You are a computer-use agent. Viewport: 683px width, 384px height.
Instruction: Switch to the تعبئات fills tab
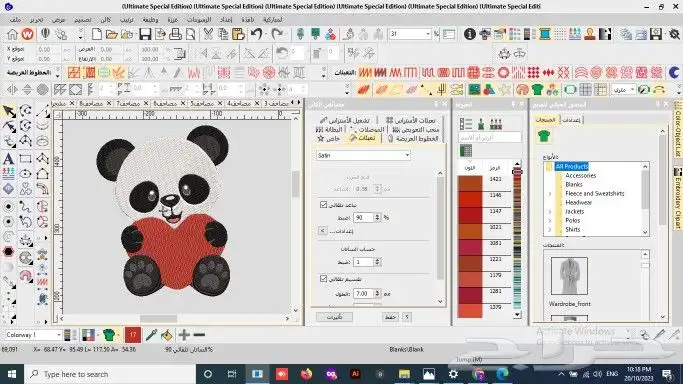click(362, 138)
